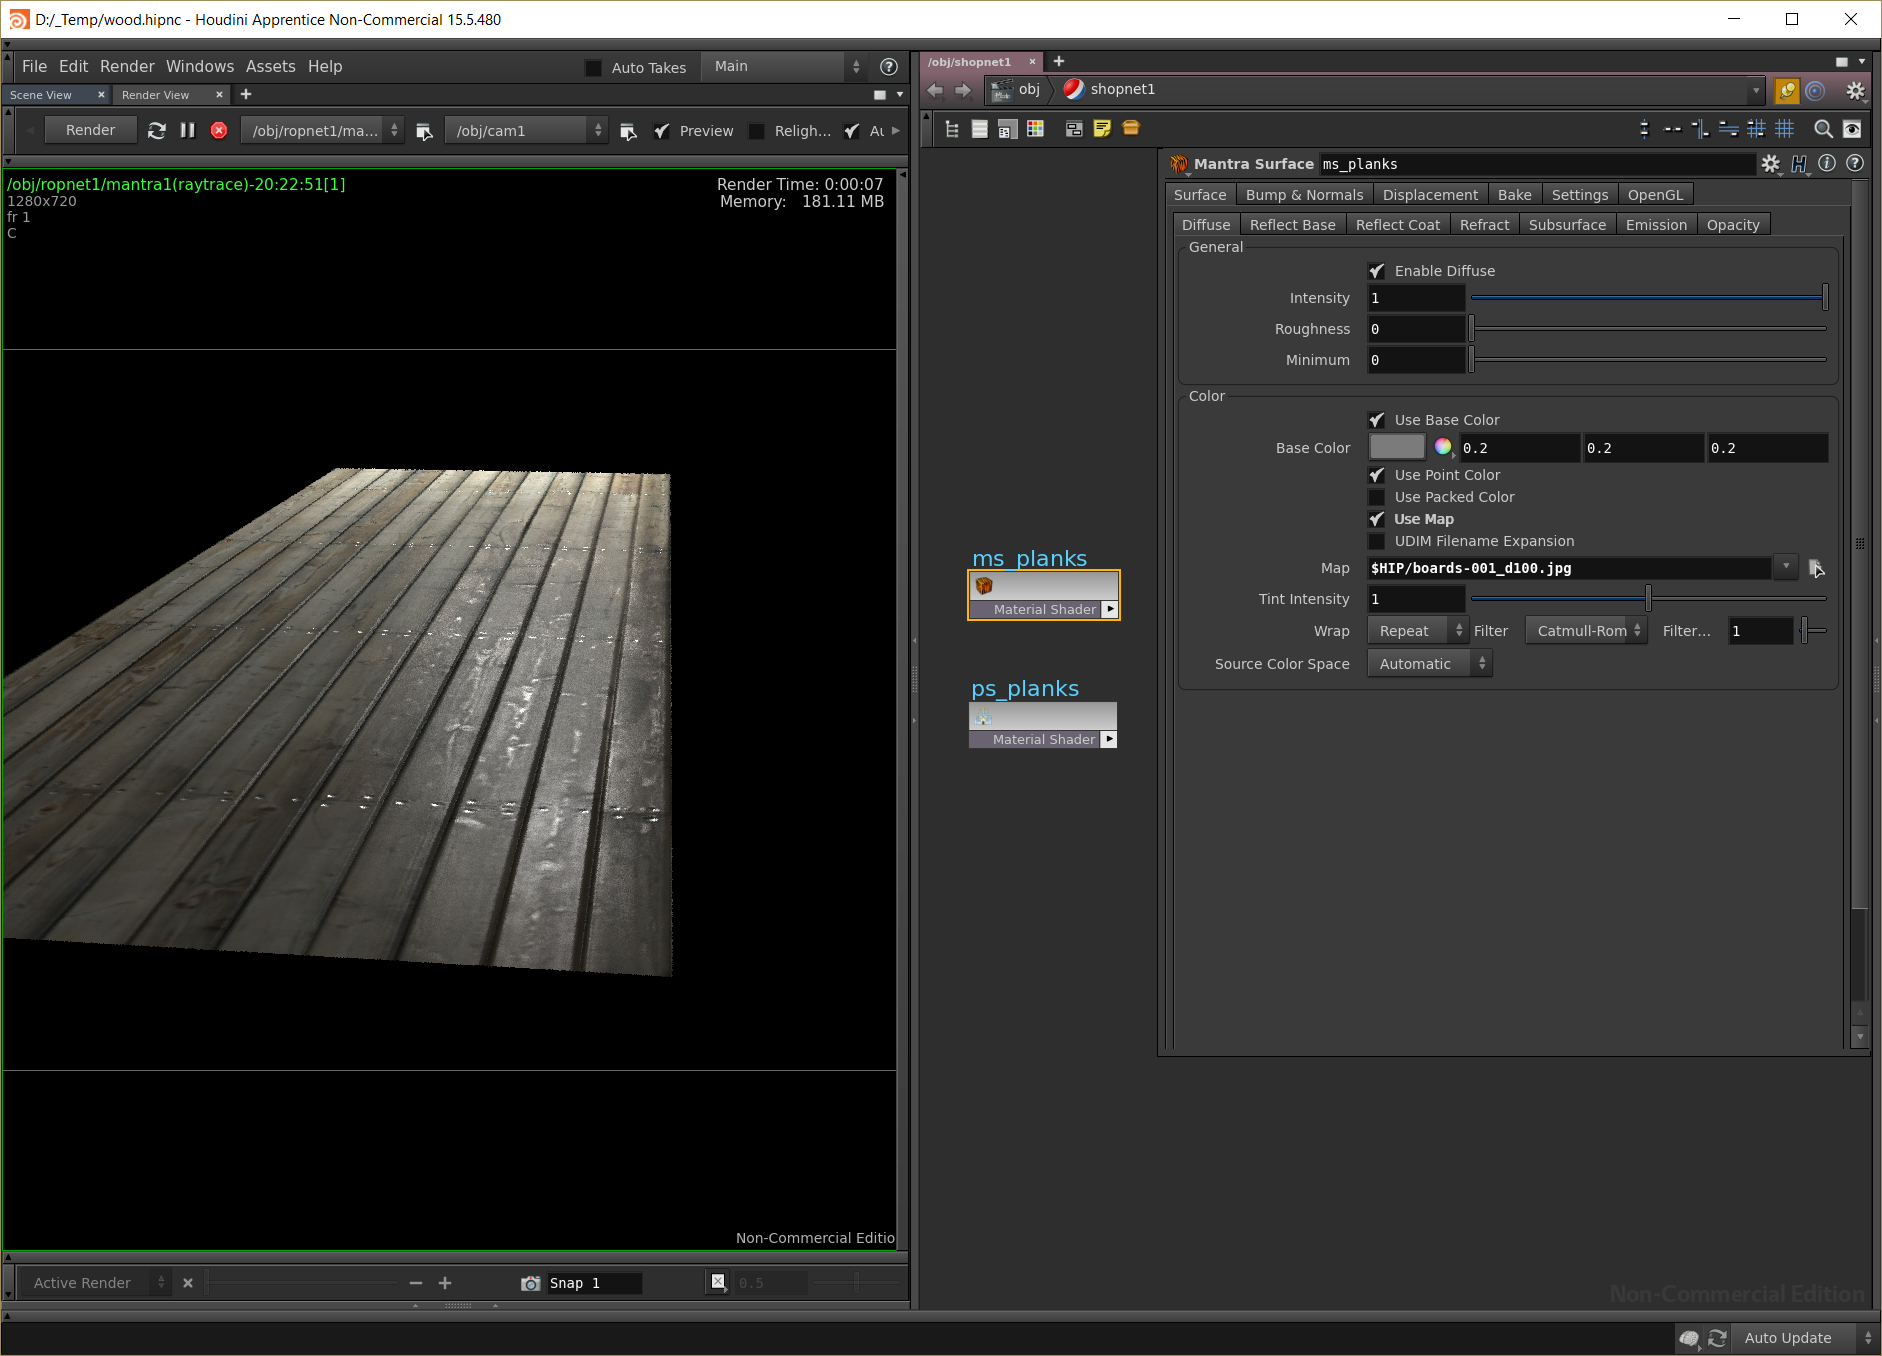The image size is (1882, 1356).
Task: Pause the current render
Action: (187, 131)
